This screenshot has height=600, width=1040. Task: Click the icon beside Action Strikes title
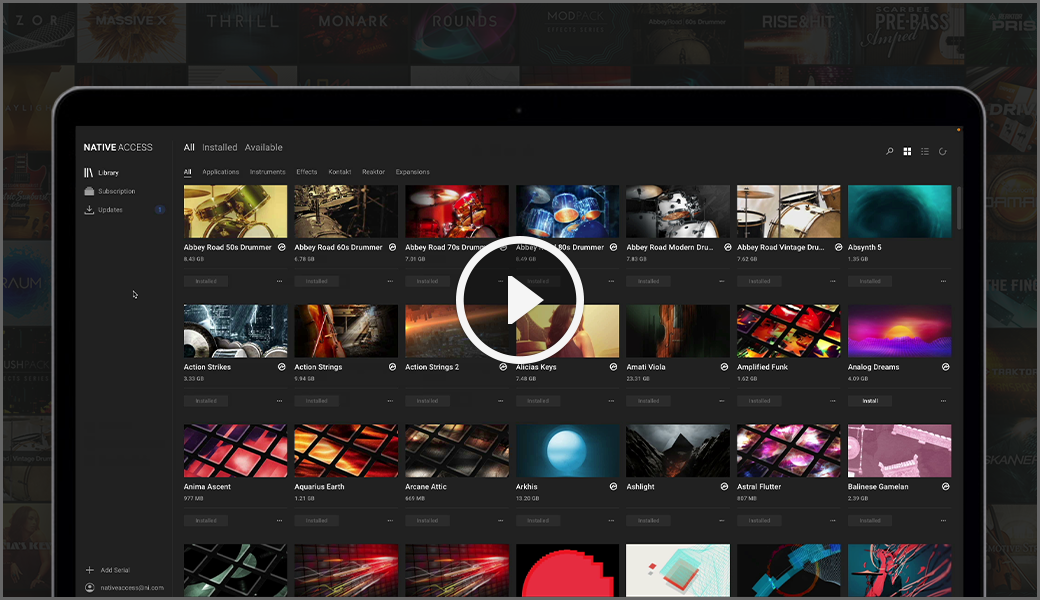click(281, 367)
